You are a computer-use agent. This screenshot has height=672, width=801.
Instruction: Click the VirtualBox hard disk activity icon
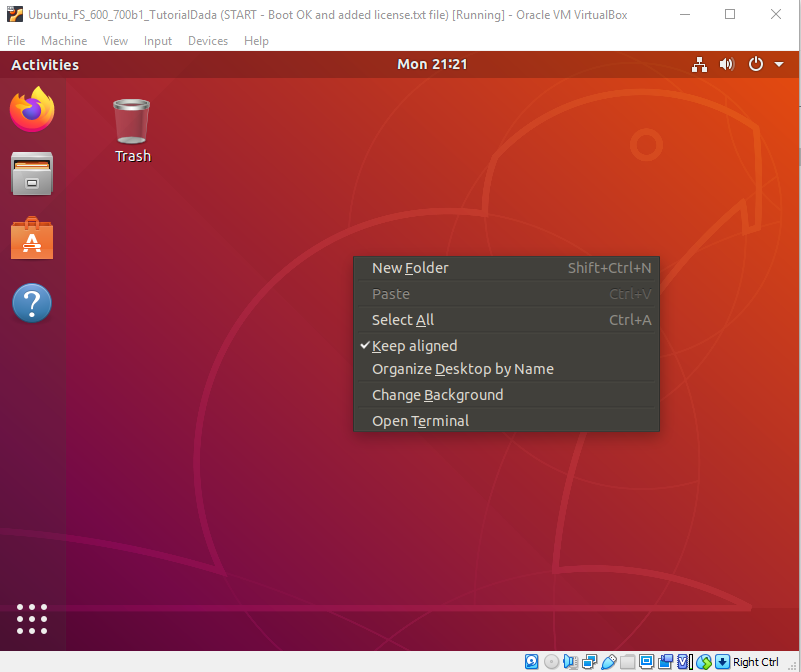(531, 662)
